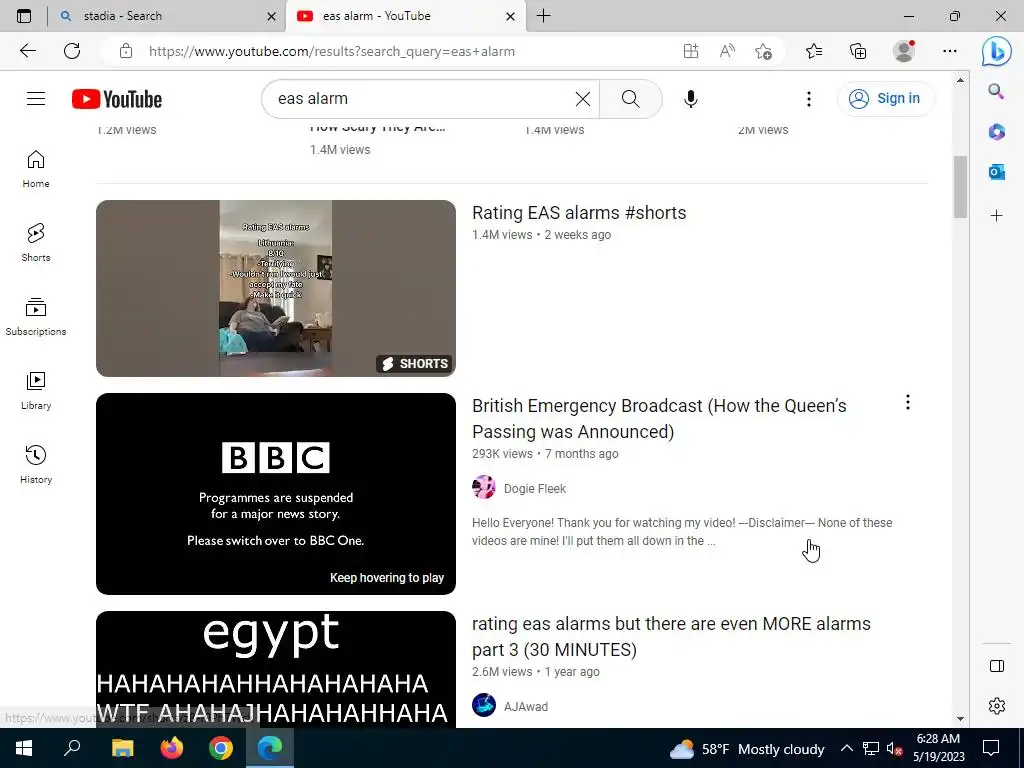Close the stadia - Search tab
The height and width of the screenshot is (768, 1024).
point(272,16)
